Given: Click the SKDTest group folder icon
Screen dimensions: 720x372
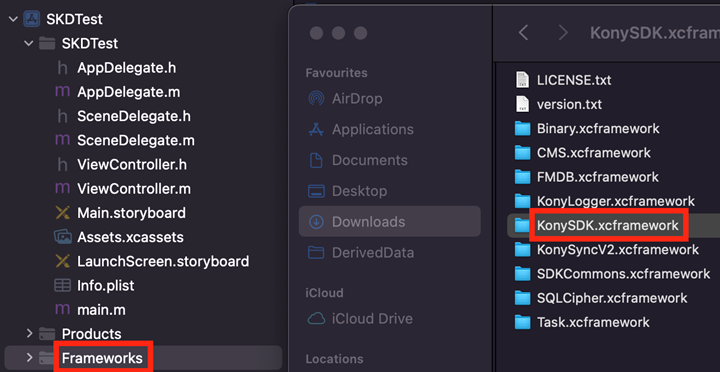Looking at the screenshot, I should pos(47,44).
